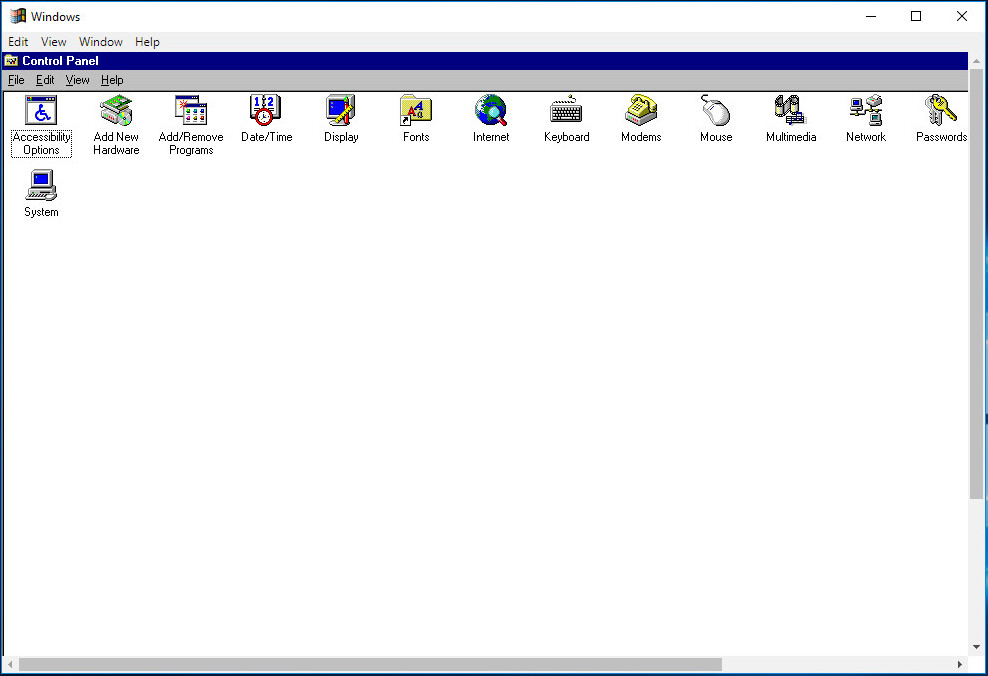Select the Add/Remove Programs icon
This screenshot has width=988, height=676.
point(191,111)
